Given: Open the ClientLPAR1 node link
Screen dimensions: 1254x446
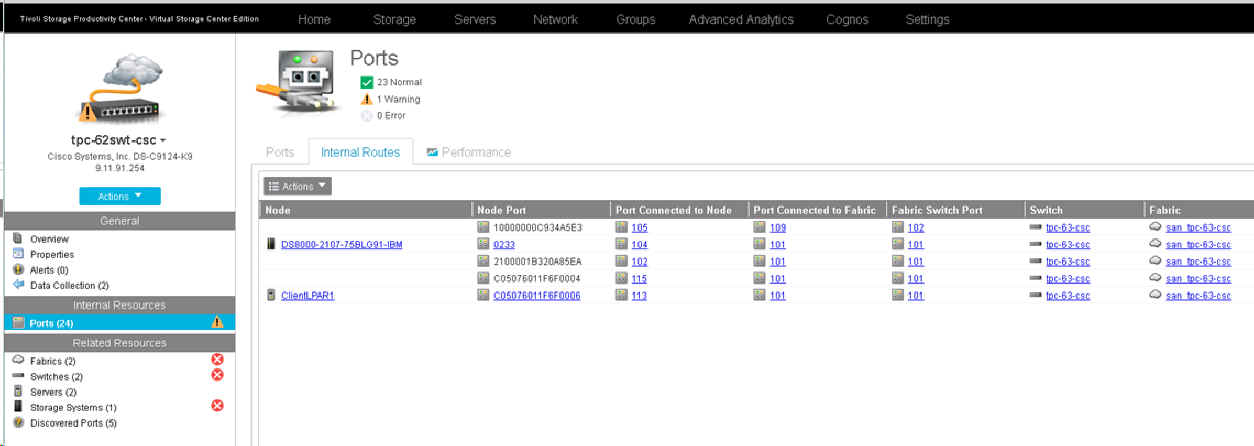Looking at the screenshot, I should pyautogui.click(x=308, y=295).
